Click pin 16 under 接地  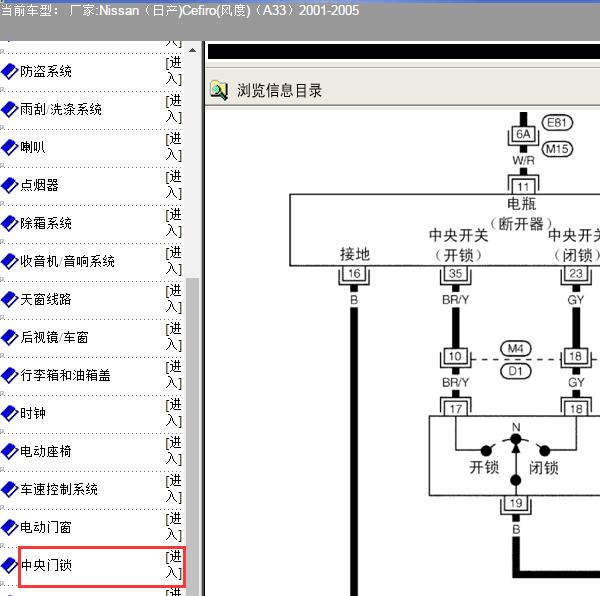click(x=354, y=274)
